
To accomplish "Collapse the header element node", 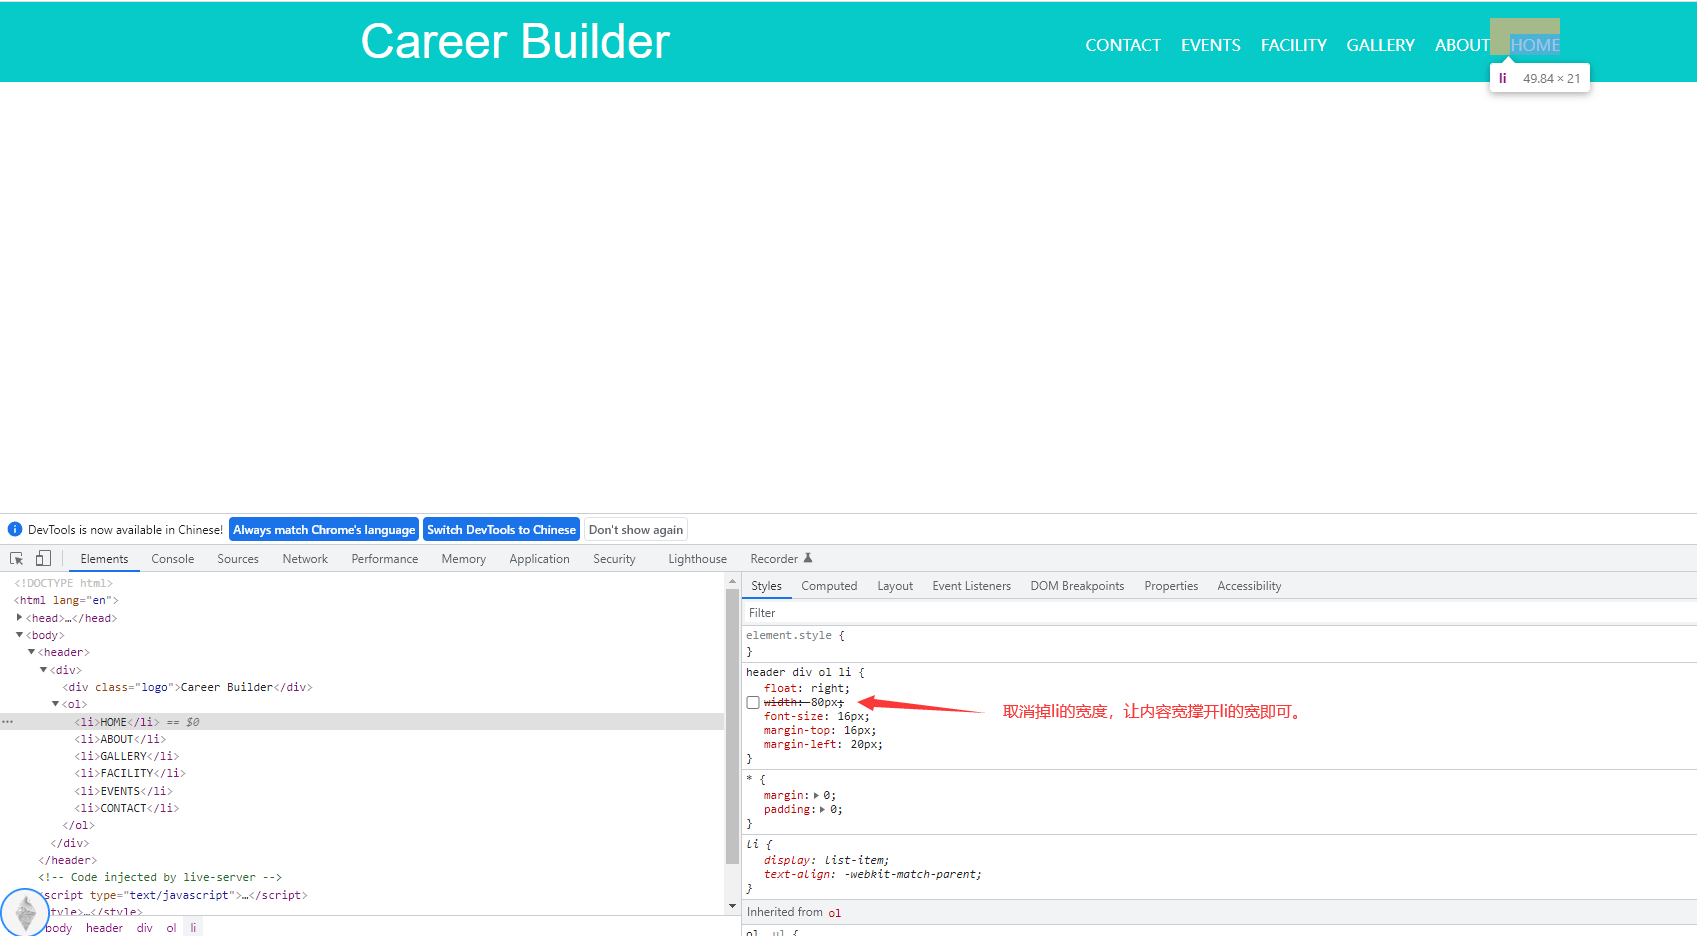I will click(32, 652).
